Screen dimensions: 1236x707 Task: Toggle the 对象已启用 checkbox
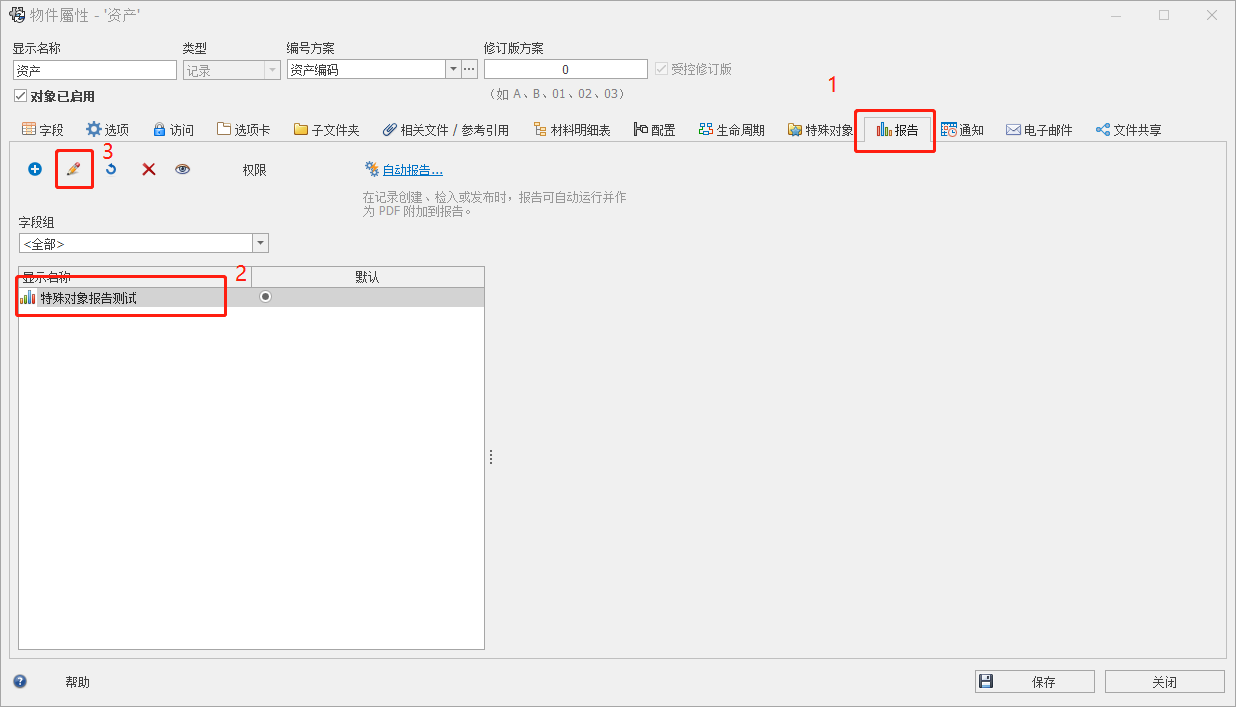click(20, 96)
